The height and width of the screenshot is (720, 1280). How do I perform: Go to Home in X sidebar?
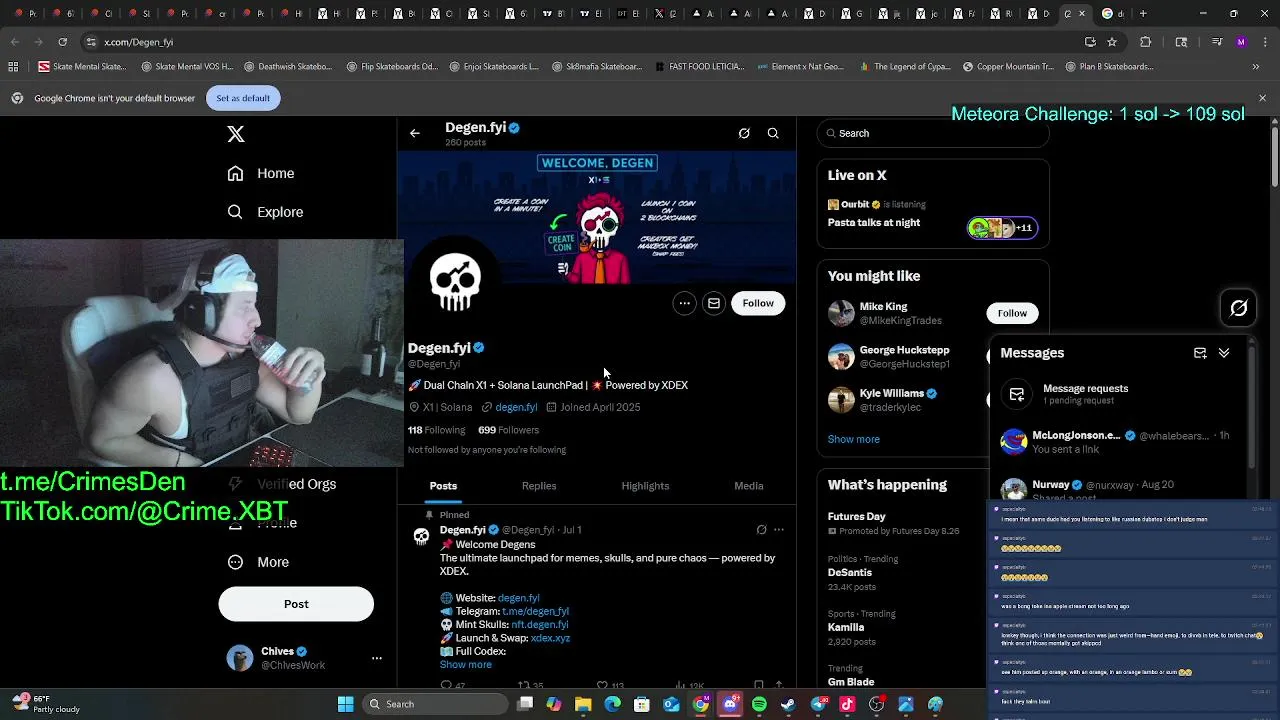261,173
